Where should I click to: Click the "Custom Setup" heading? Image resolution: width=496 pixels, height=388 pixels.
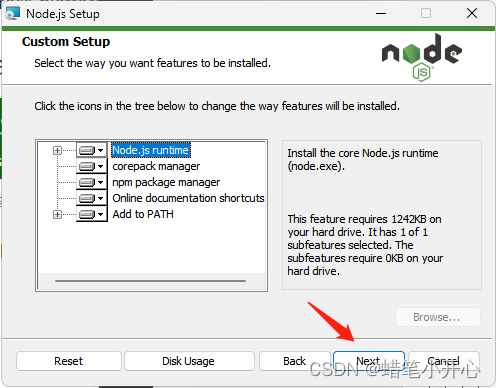(x=66, y=42)
